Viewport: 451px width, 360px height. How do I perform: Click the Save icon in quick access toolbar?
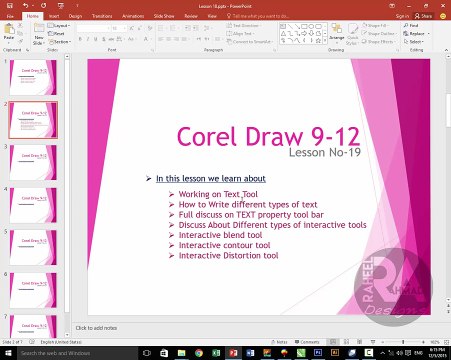tap(10, 6)
